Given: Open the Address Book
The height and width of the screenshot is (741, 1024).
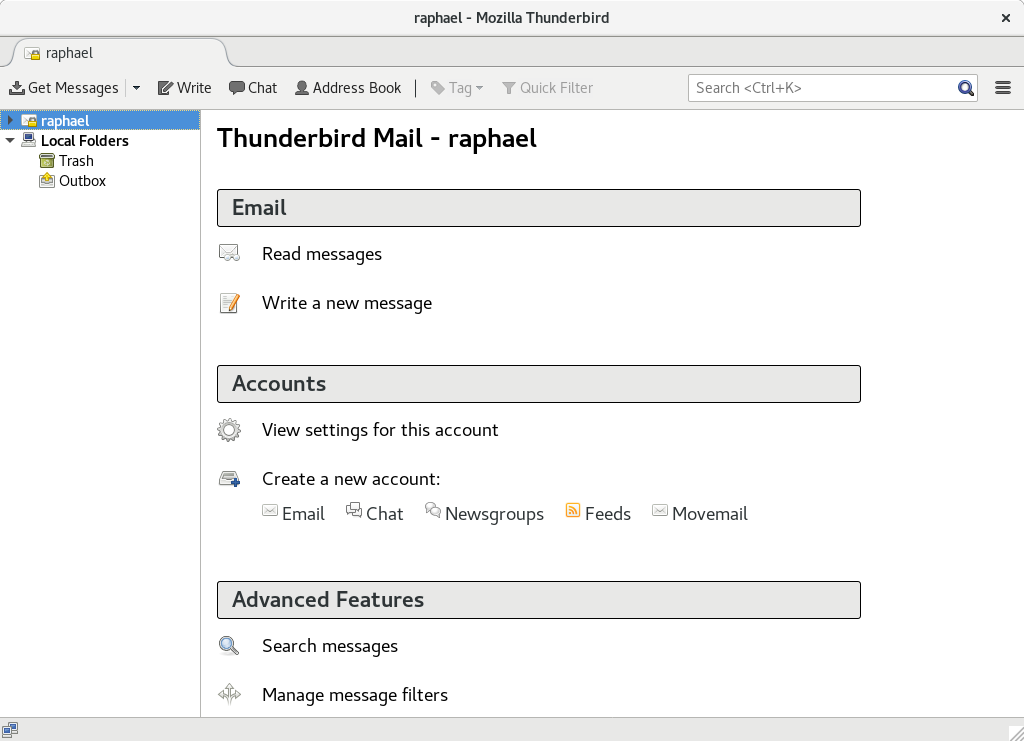Looking at the screenshot, I should 348,87.
